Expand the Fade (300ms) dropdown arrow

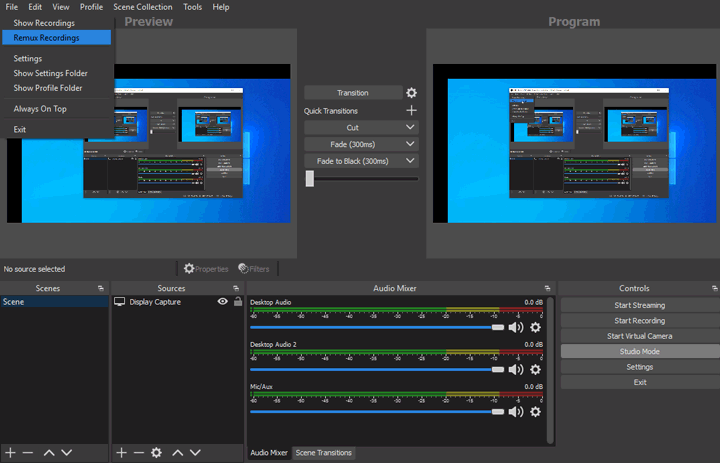click(x=410, y=144)
